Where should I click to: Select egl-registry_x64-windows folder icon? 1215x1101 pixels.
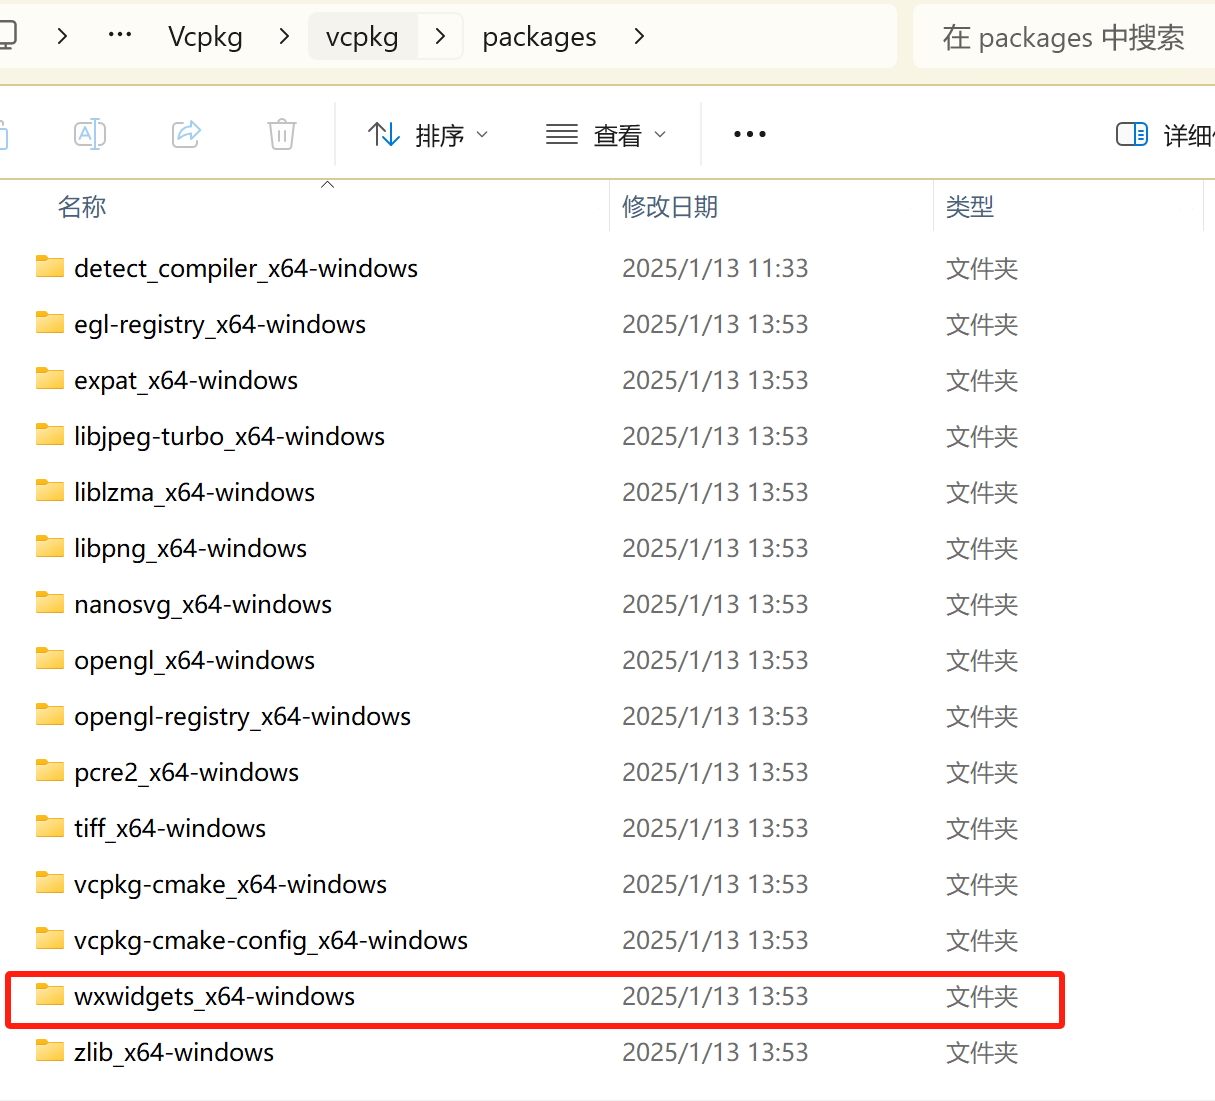click(x=50, y=323)
